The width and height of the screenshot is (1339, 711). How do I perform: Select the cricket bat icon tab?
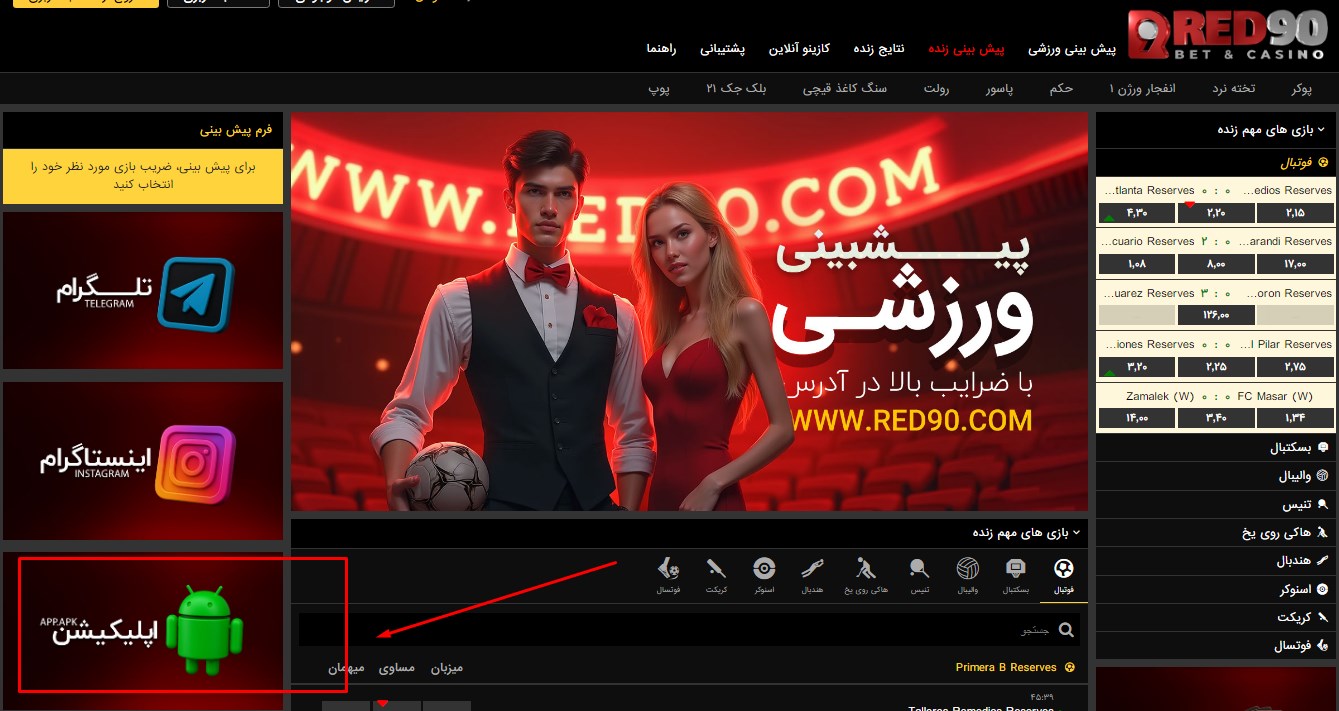[716, 569]
